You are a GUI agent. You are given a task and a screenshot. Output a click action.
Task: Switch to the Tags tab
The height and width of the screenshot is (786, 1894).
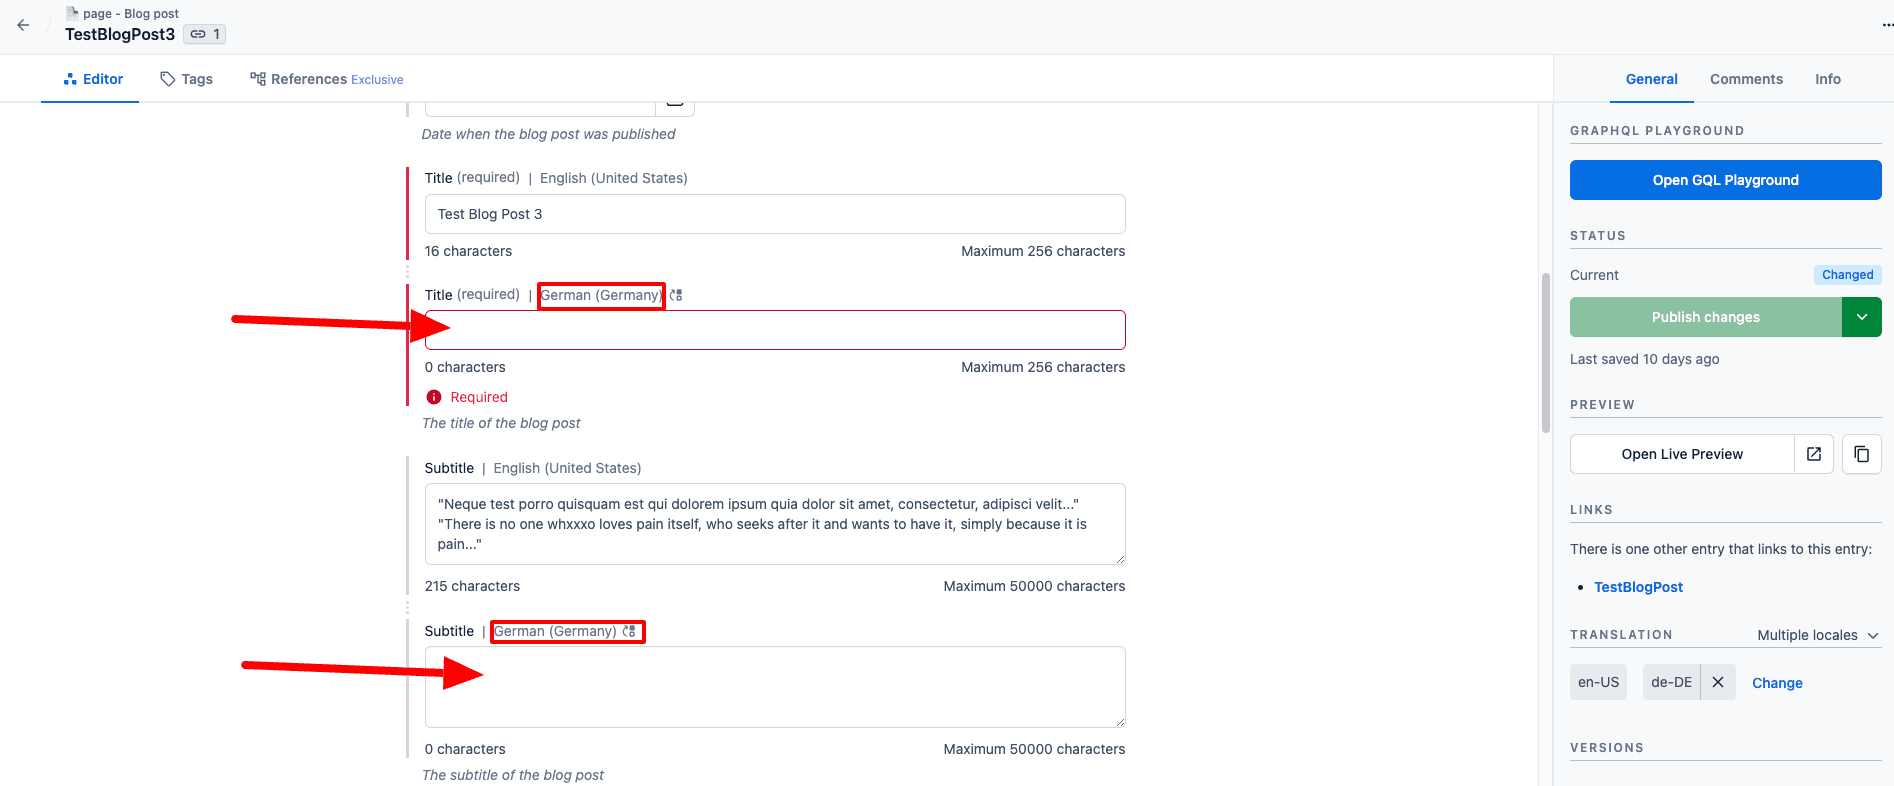click(x=187, y=79)
